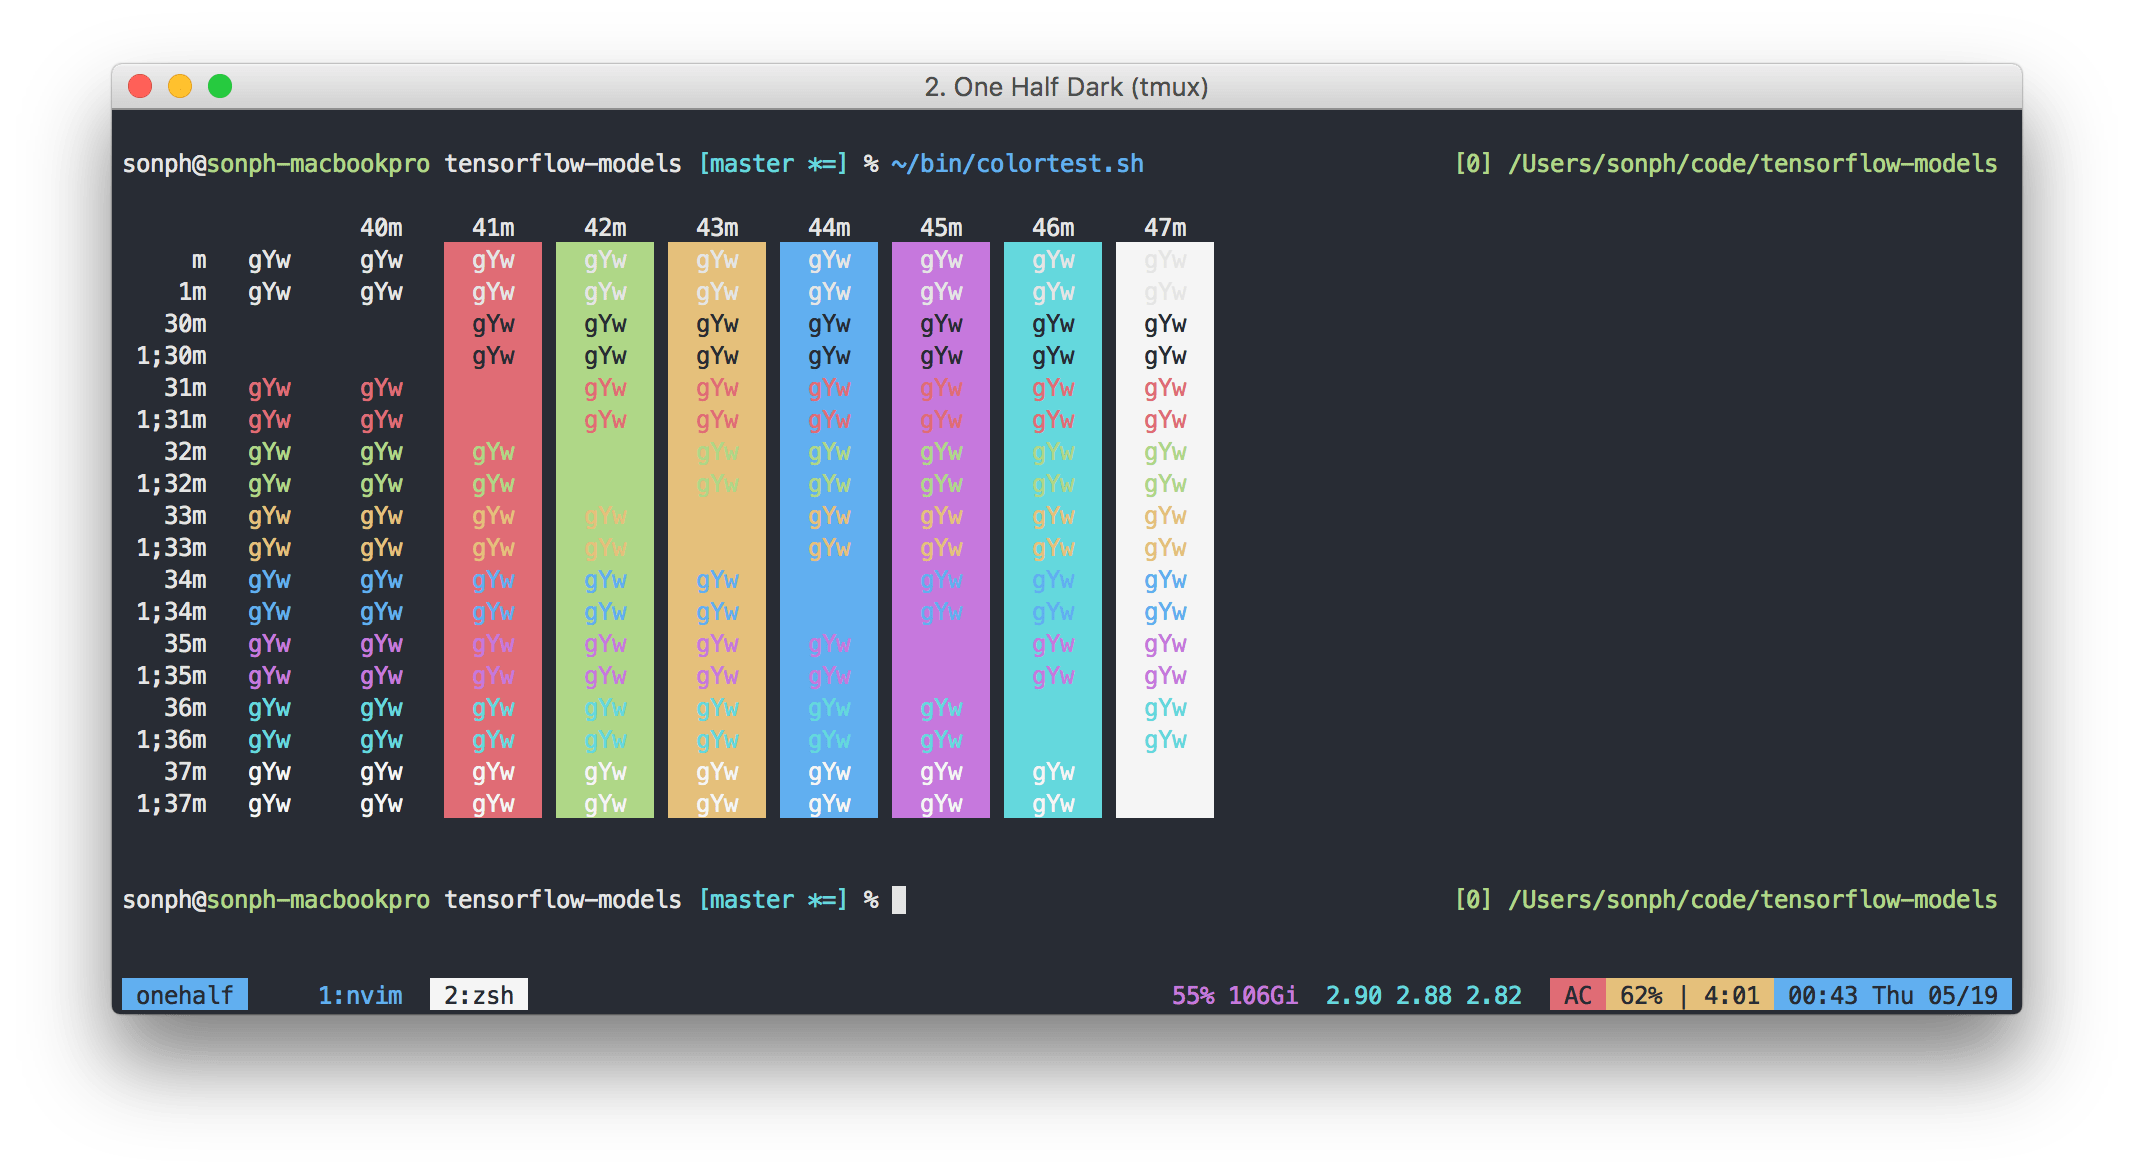Click gYw on magenta background in 36m row
The width and height of the screenshot is (2134, 1174).
pos(941,709)
